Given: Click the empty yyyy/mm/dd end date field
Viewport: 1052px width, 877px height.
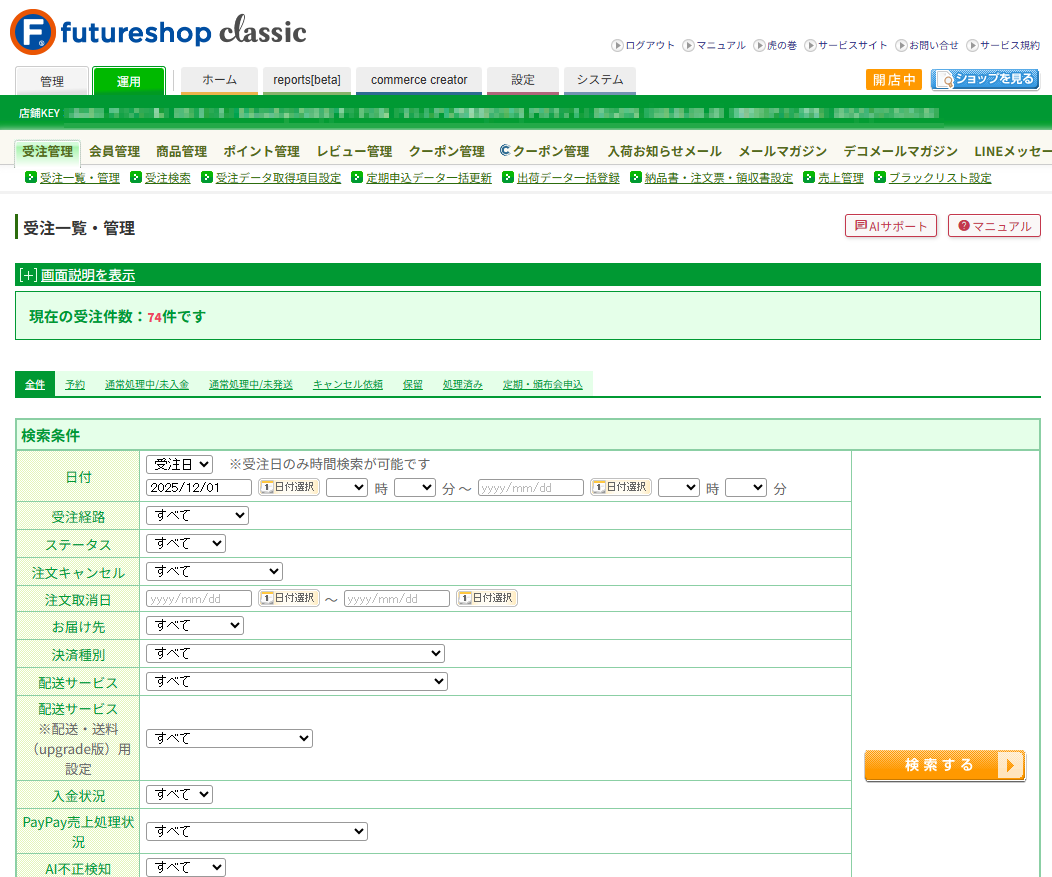Looking at the screenshot, I should tap(530, 487).
